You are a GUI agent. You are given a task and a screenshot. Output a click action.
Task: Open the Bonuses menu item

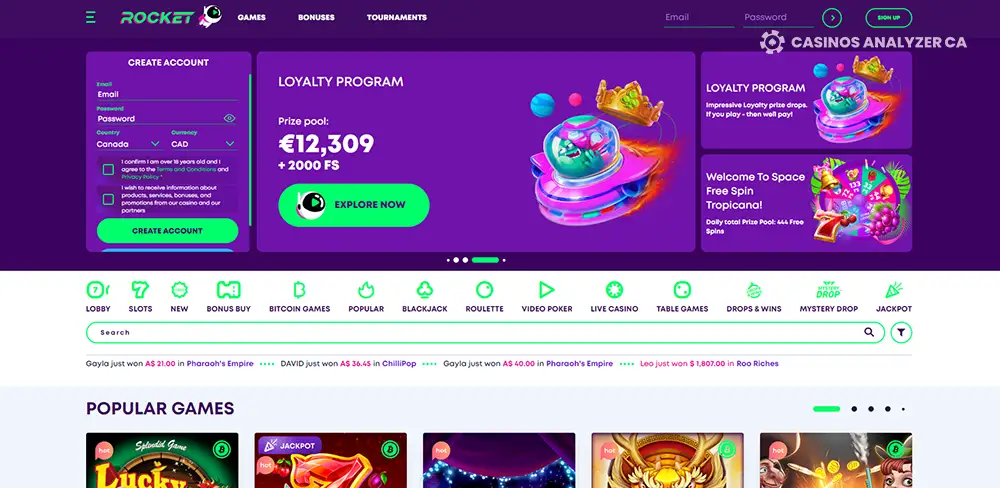(x=316, y=18)
